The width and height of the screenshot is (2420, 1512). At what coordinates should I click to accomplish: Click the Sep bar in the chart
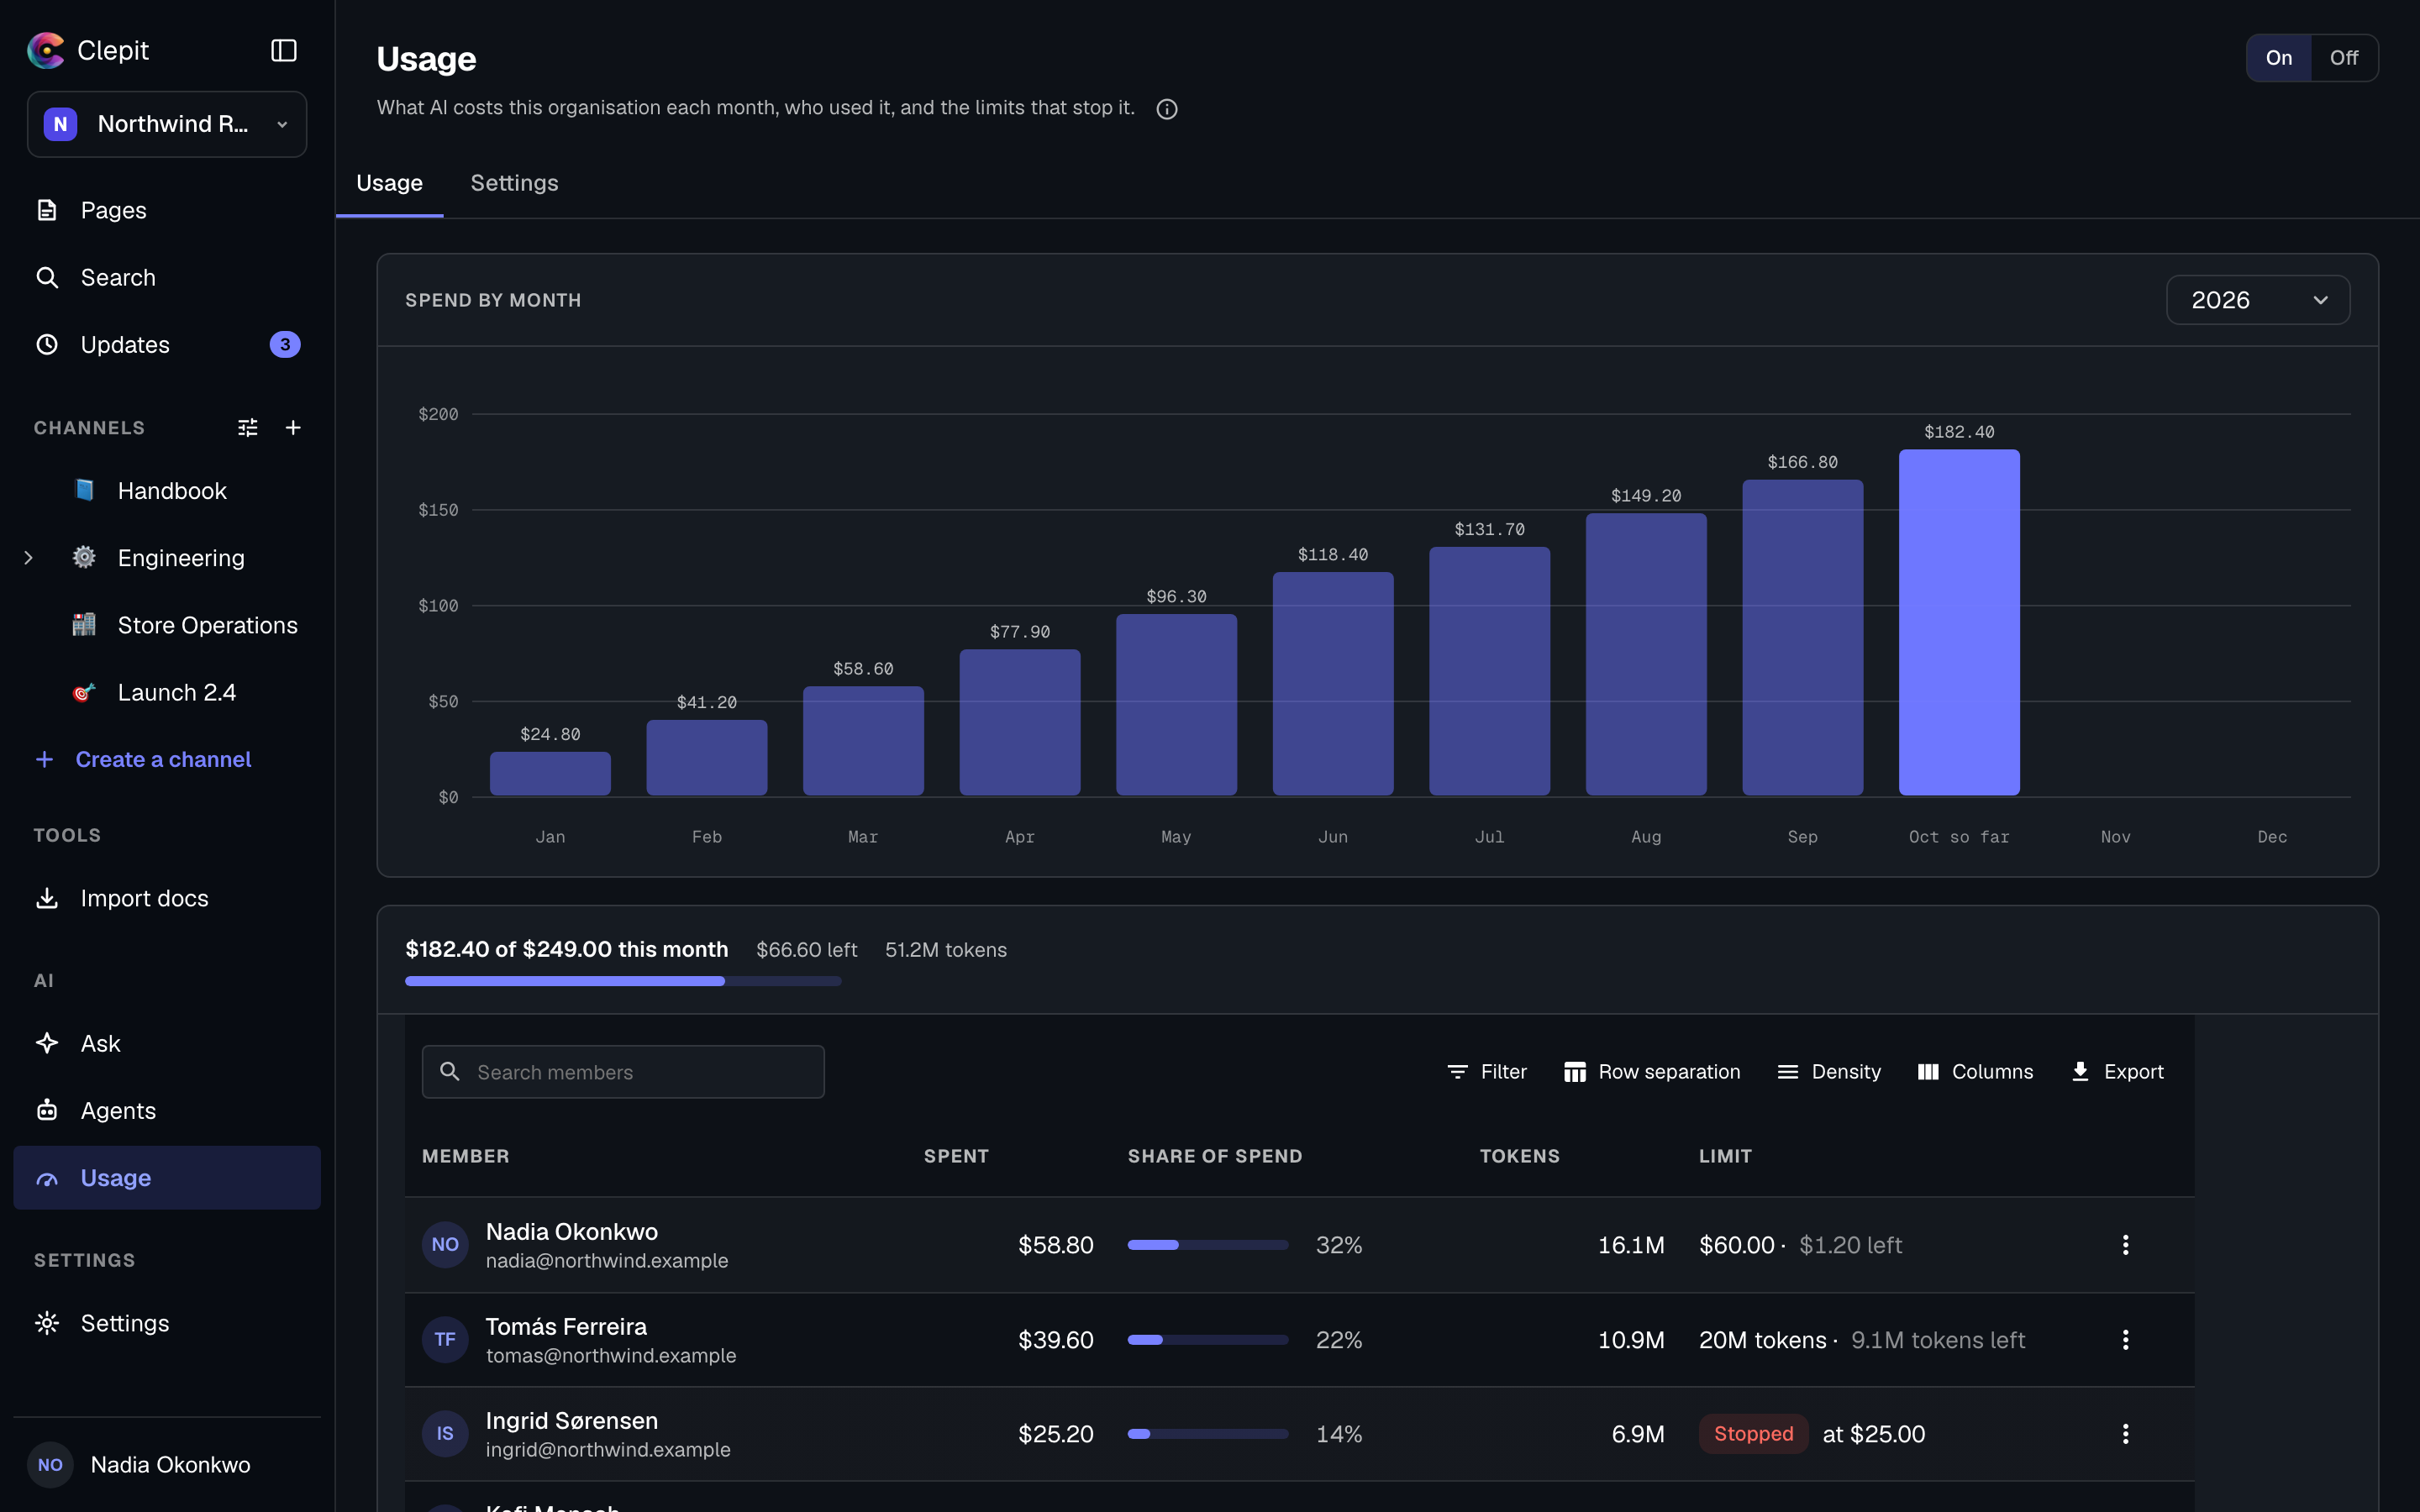pos(1802,638)
